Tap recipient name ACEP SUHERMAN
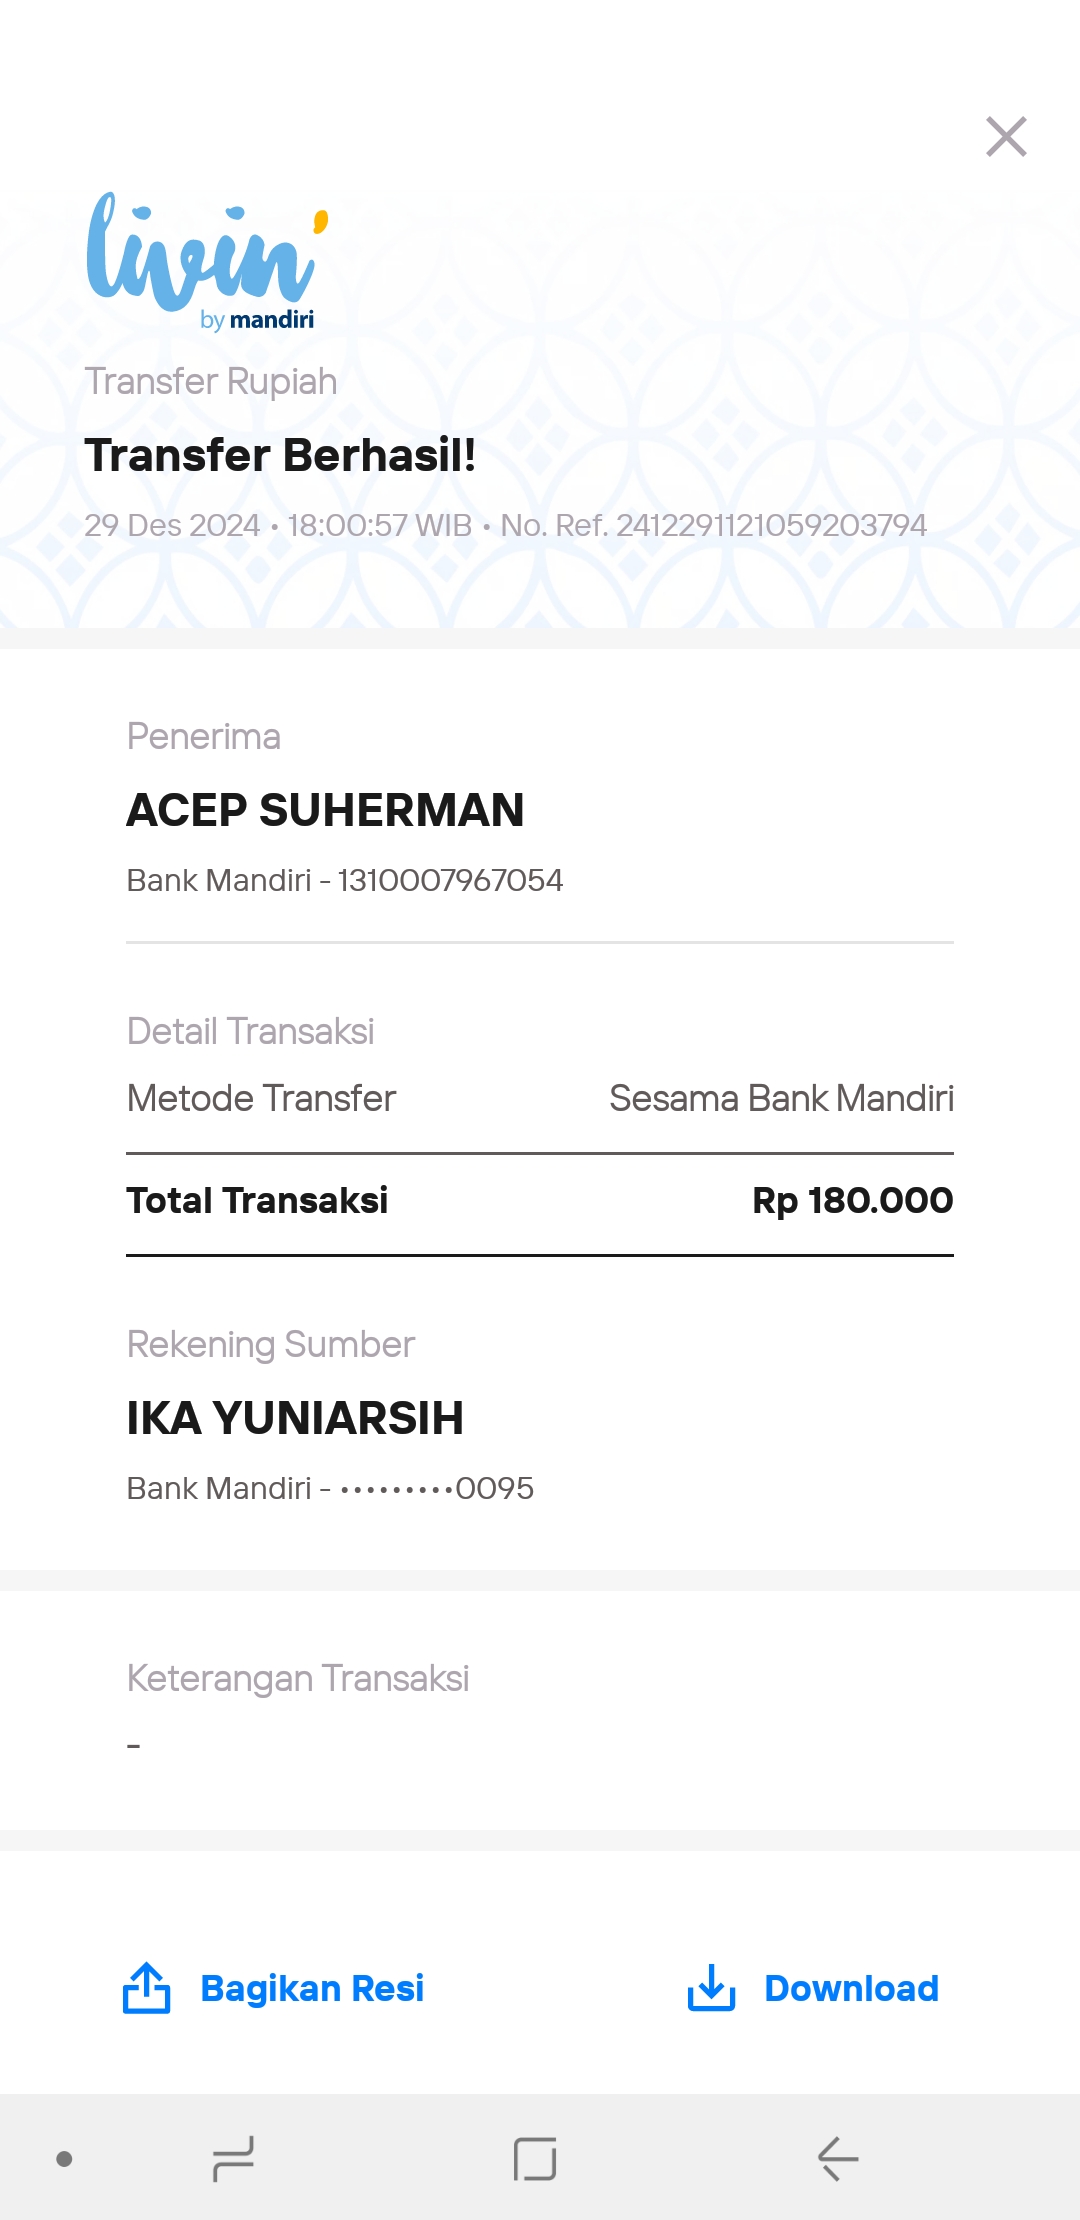Image resolution: width=1080 pixels, height=2220 pixels. tap(325, 810)
